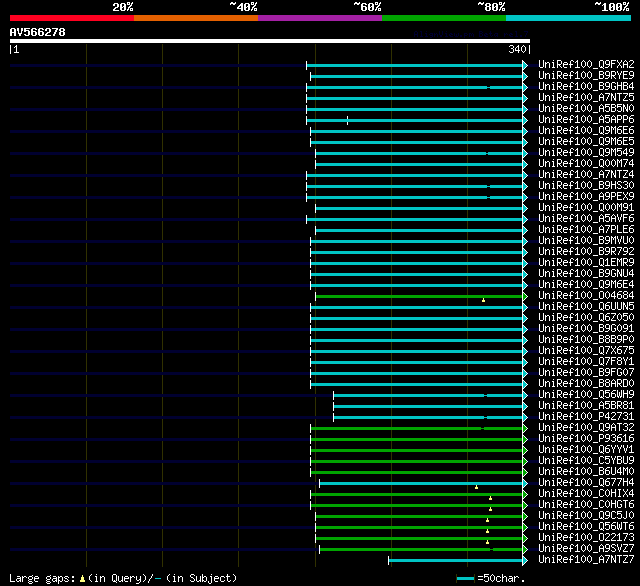Select the UniRef100_A5BR81 label
Image resolution: width=640 pixels, height=586 pixels.
click(x=586, y=406)
